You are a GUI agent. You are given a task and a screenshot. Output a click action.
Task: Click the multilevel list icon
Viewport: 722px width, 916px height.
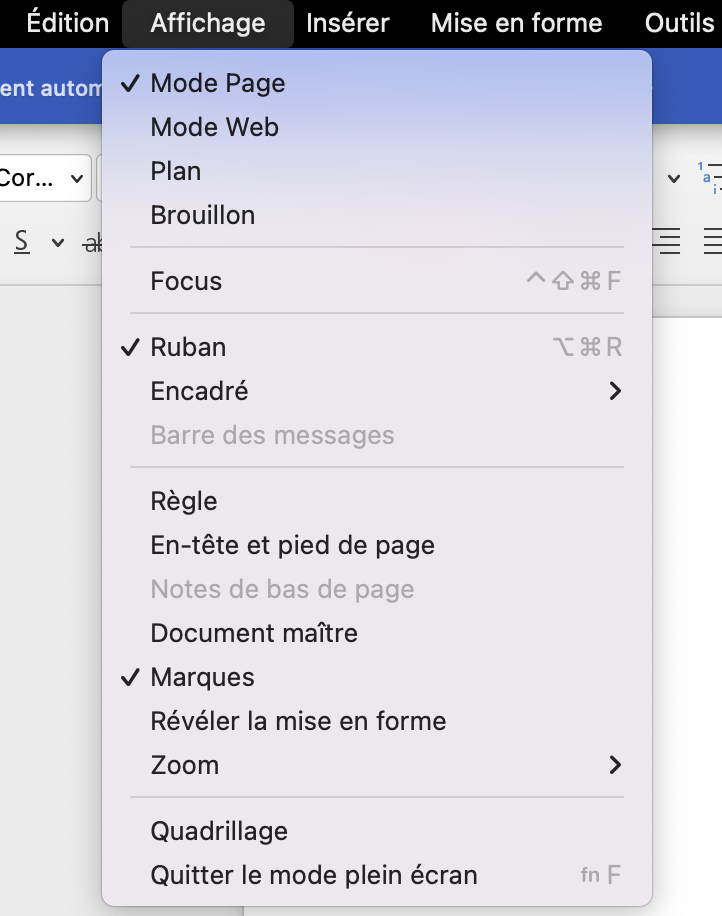pos(708,177)
